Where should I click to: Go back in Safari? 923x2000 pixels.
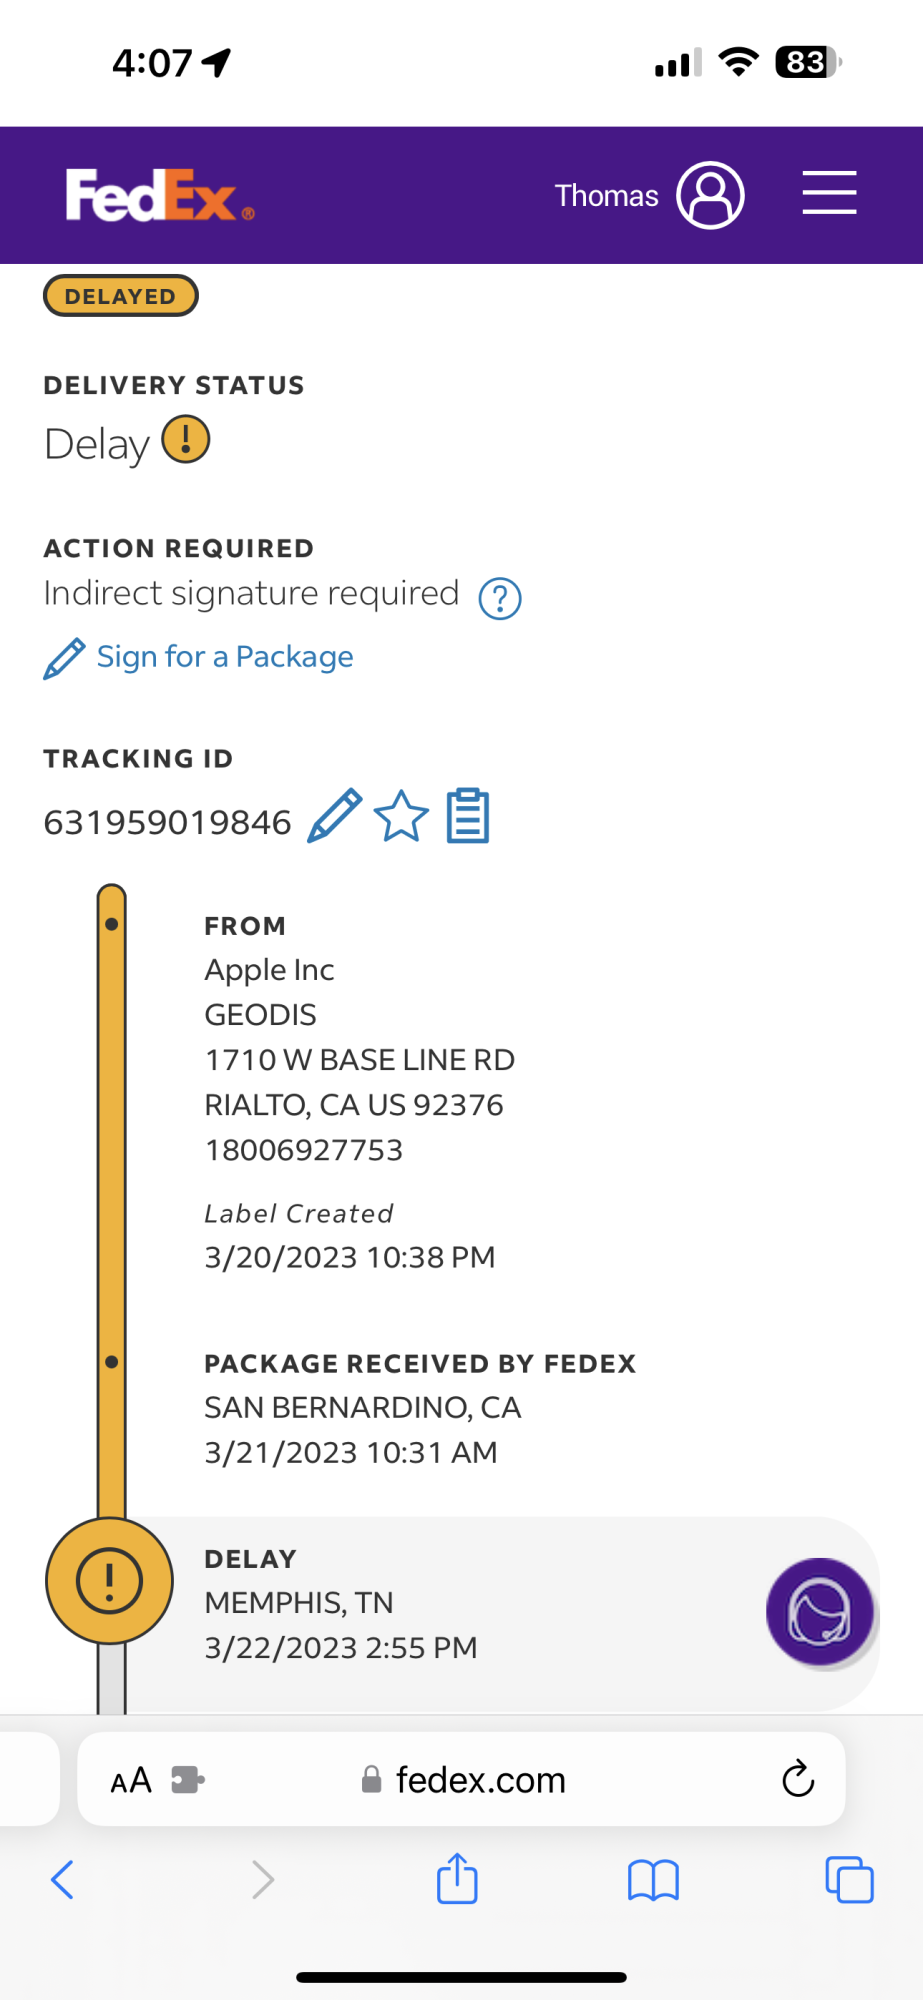62,1880
